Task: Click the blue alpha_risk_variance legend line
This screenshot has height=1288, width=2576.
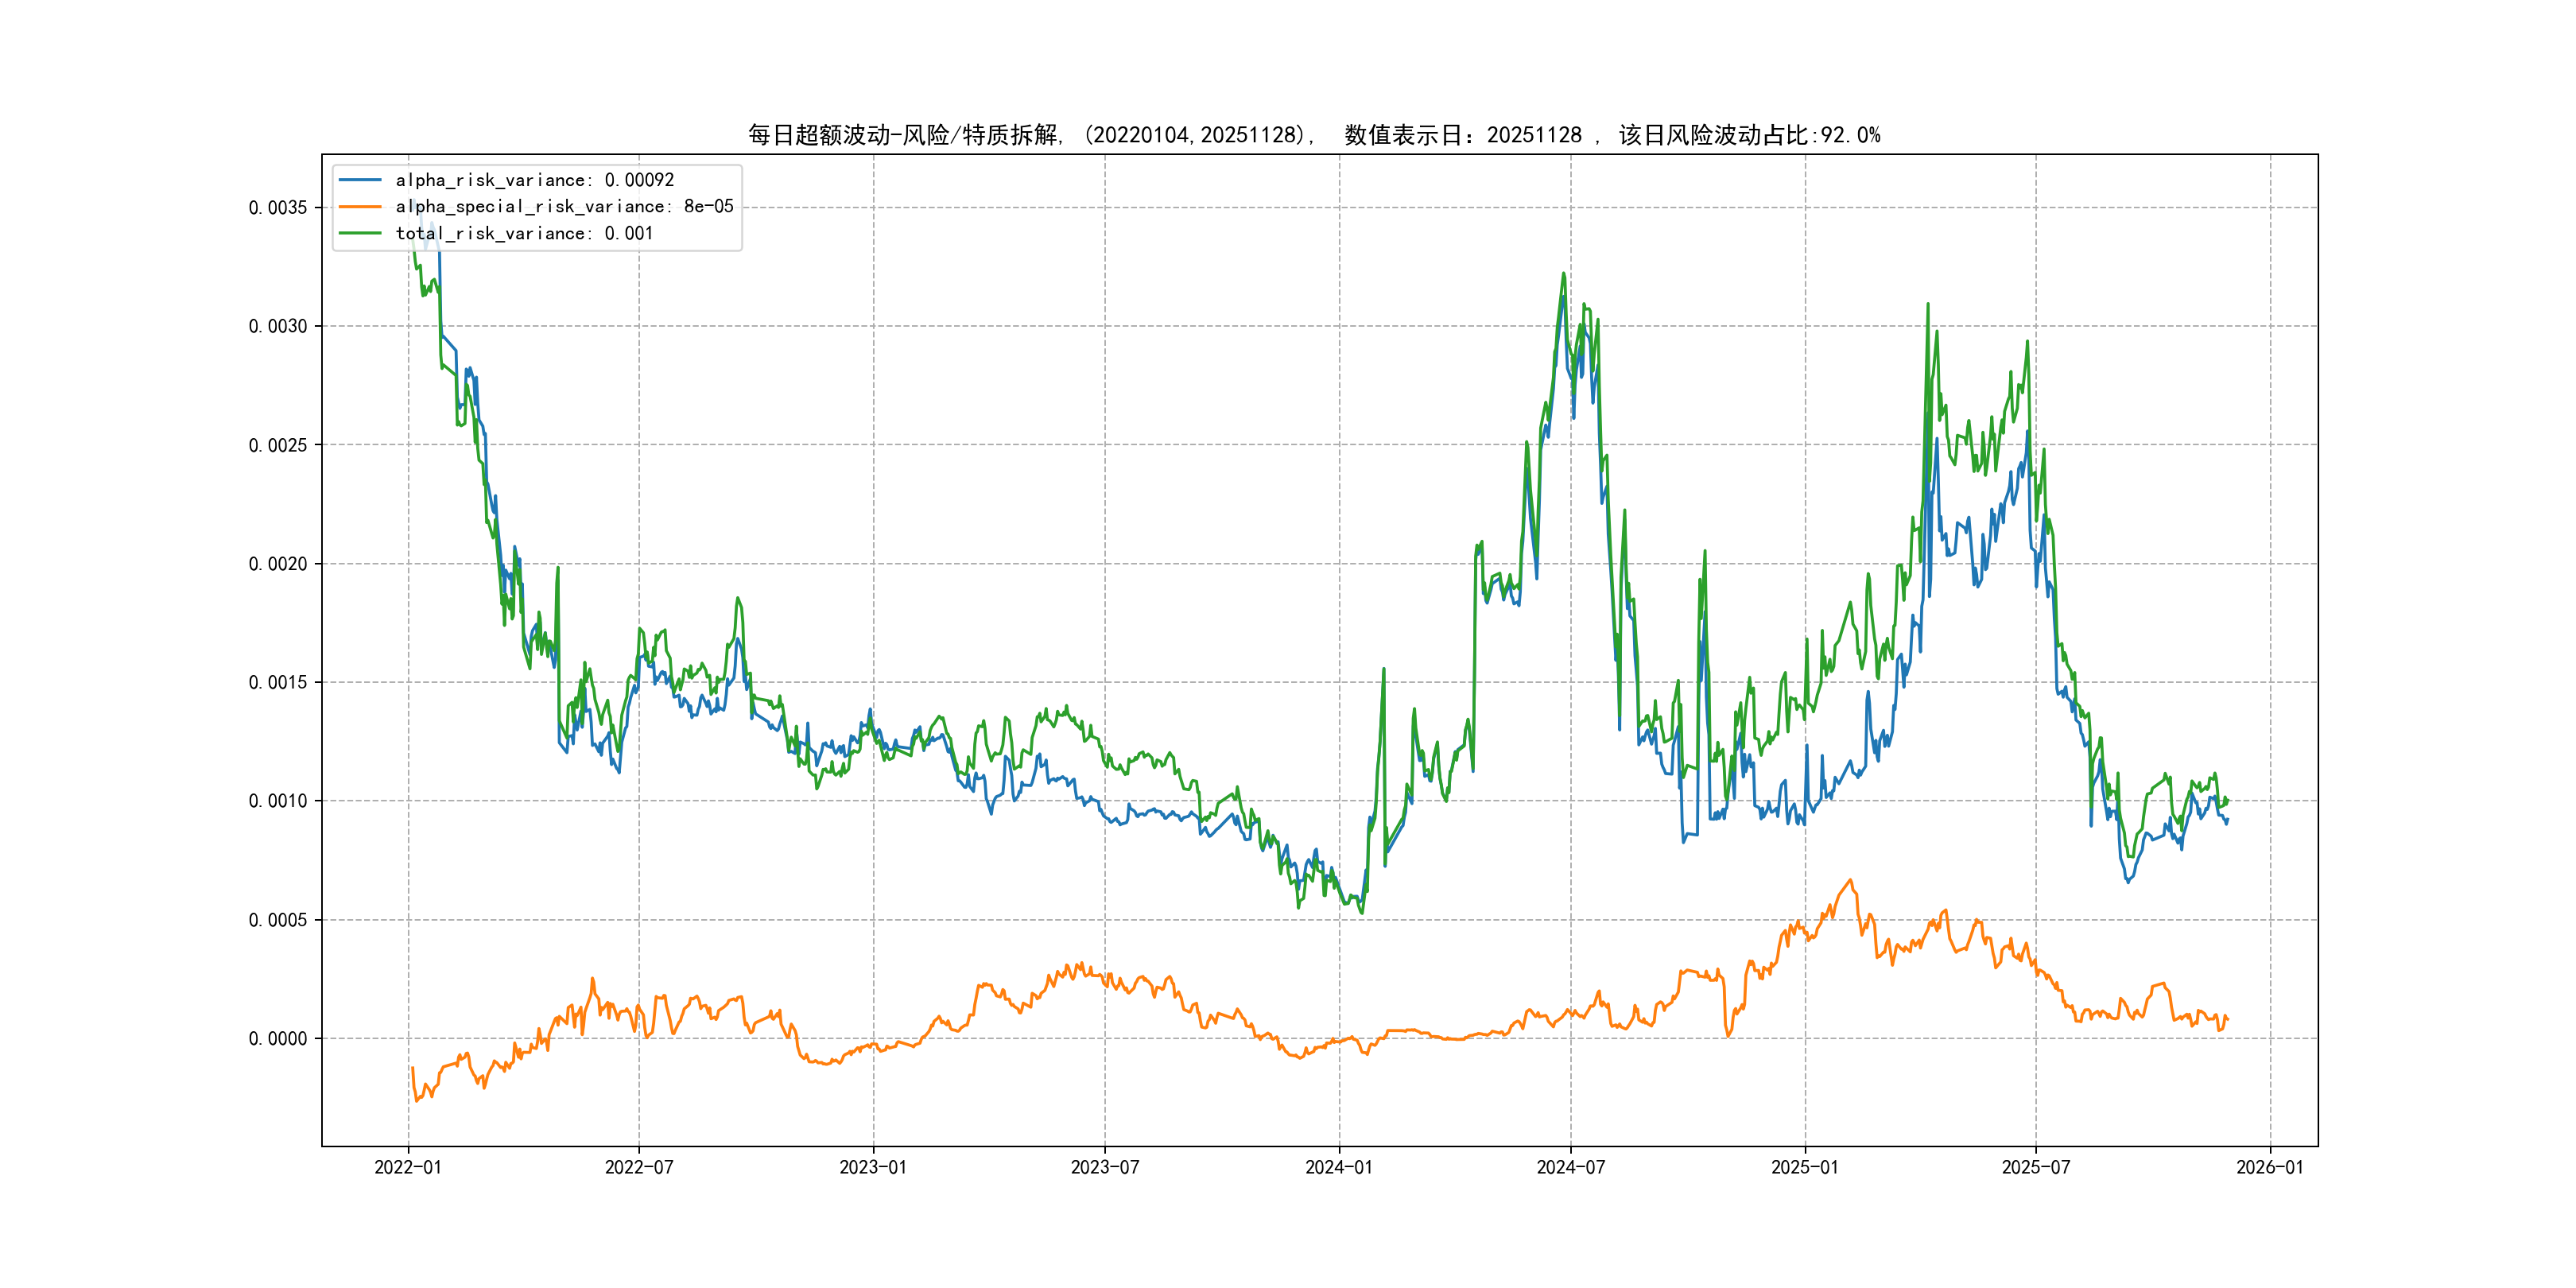Action: pyautogui.click(x=360, y=180)
